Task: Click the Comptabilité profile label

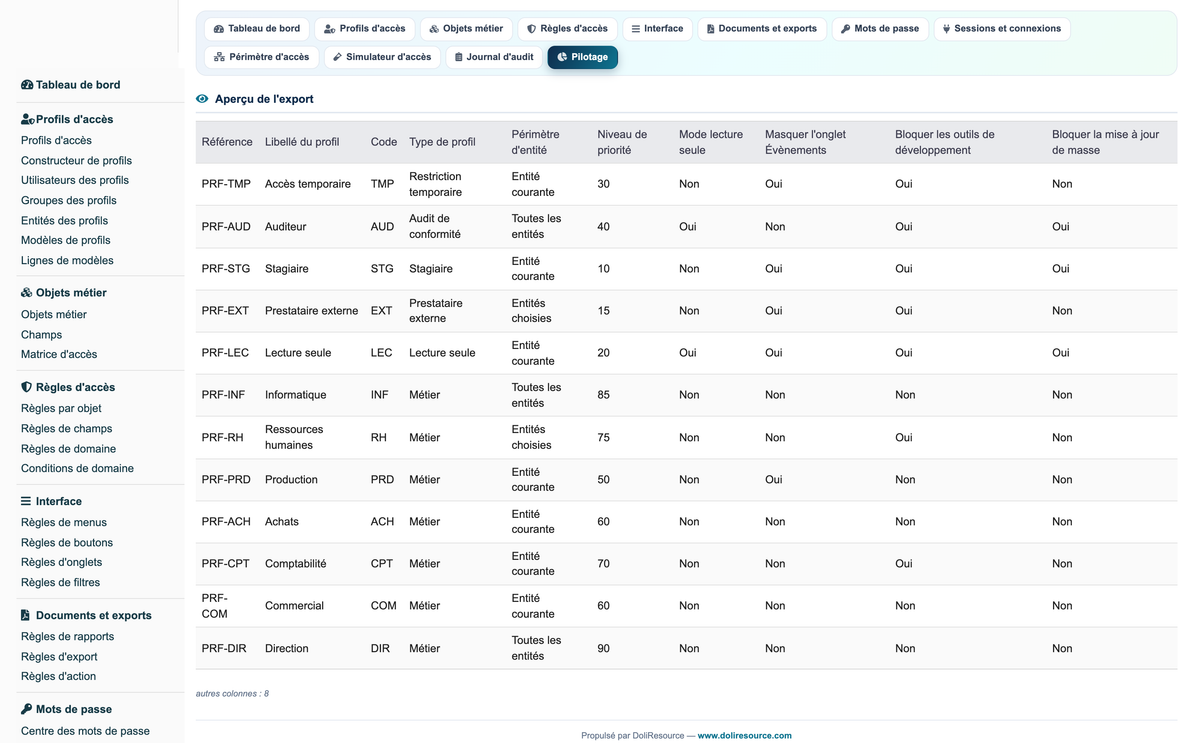Action: tap(295, 564)
